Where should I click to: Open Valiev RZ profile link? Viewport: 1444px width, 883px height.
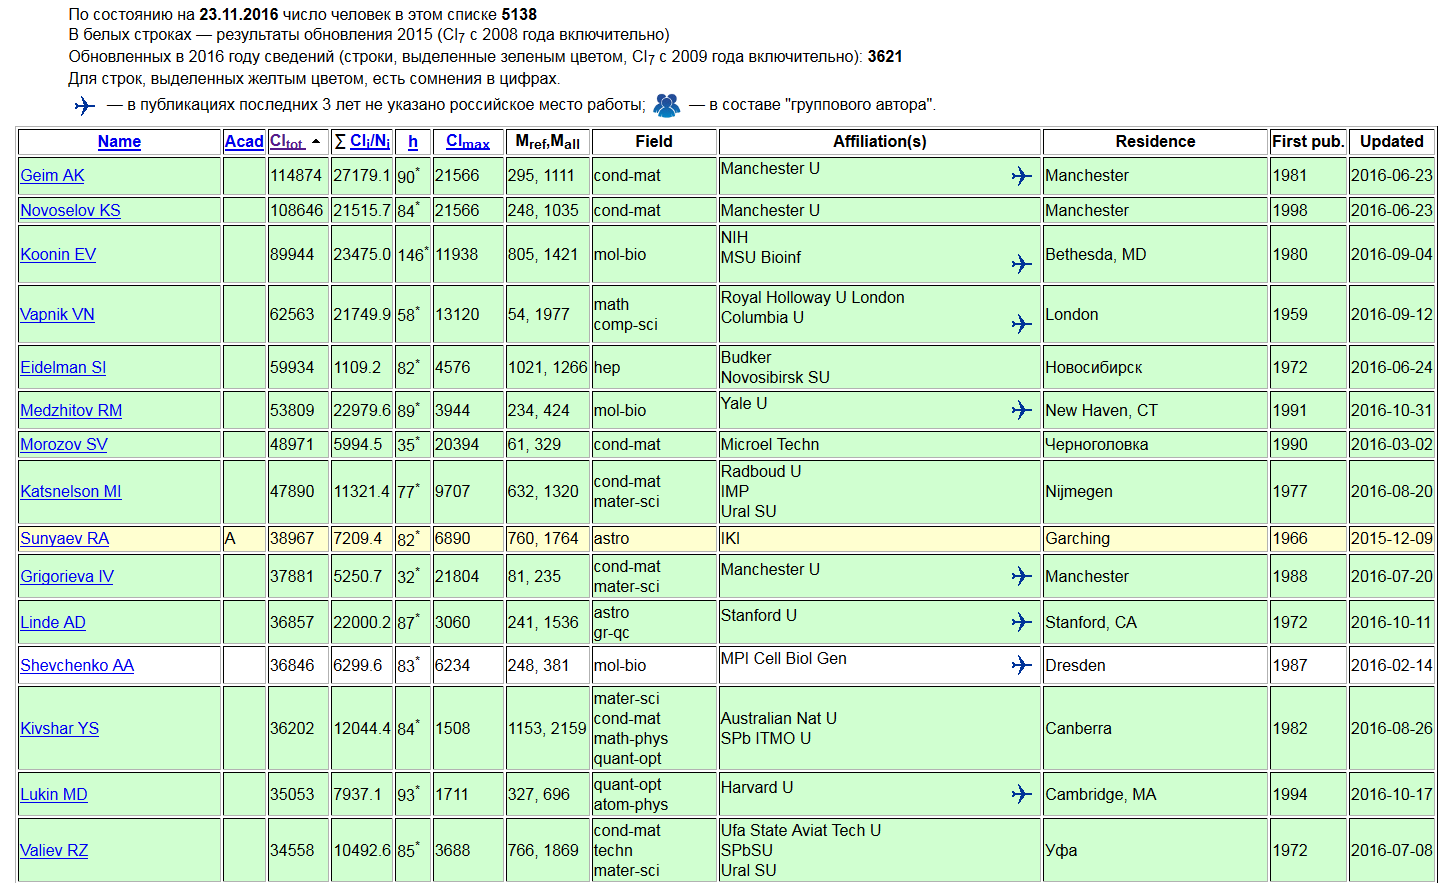tap(54, 850)
